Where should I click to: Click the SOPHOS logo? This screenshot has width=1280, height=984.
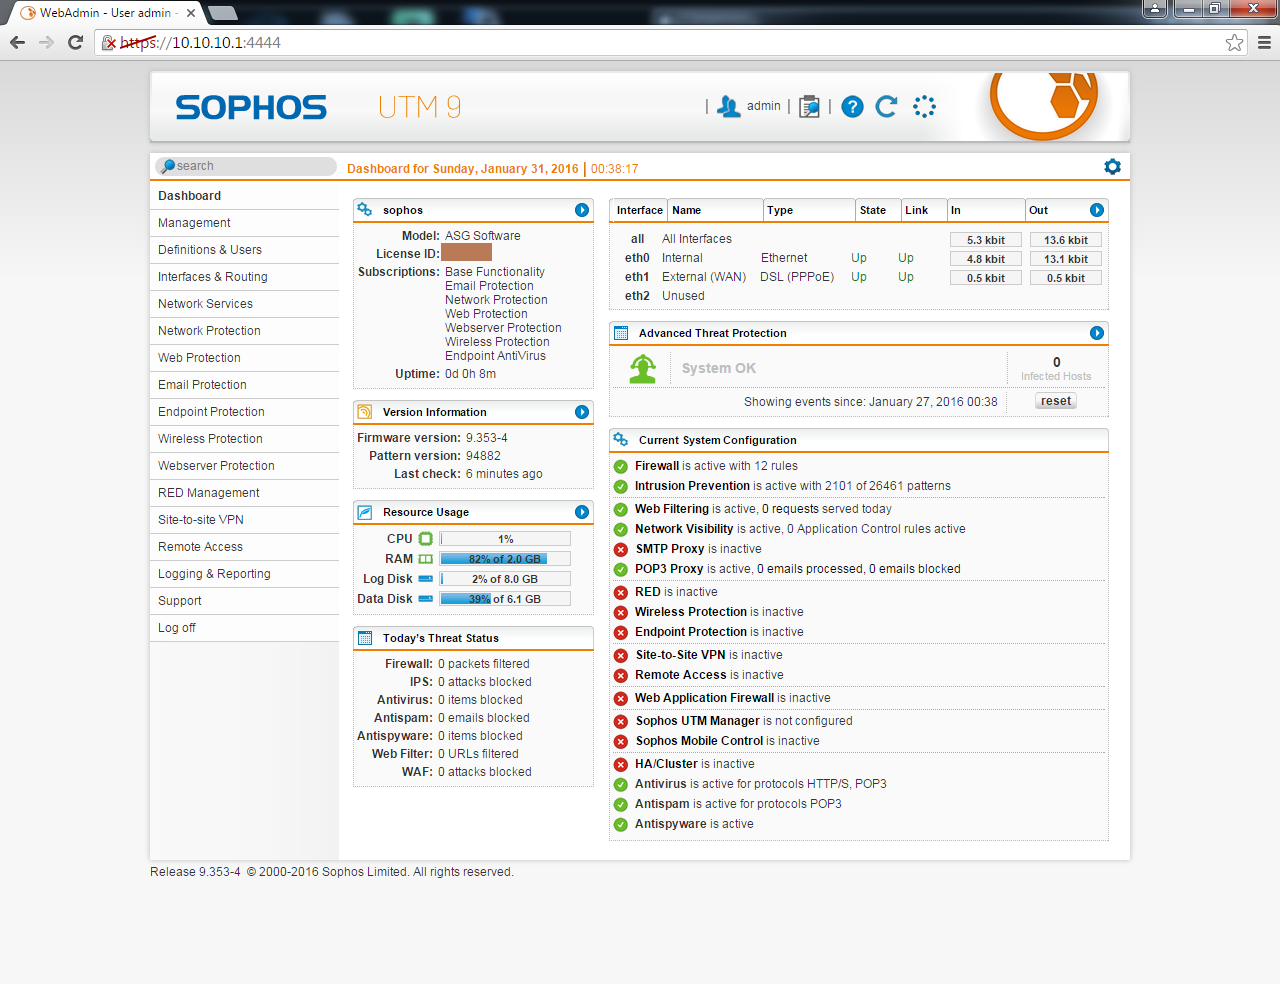251,107
